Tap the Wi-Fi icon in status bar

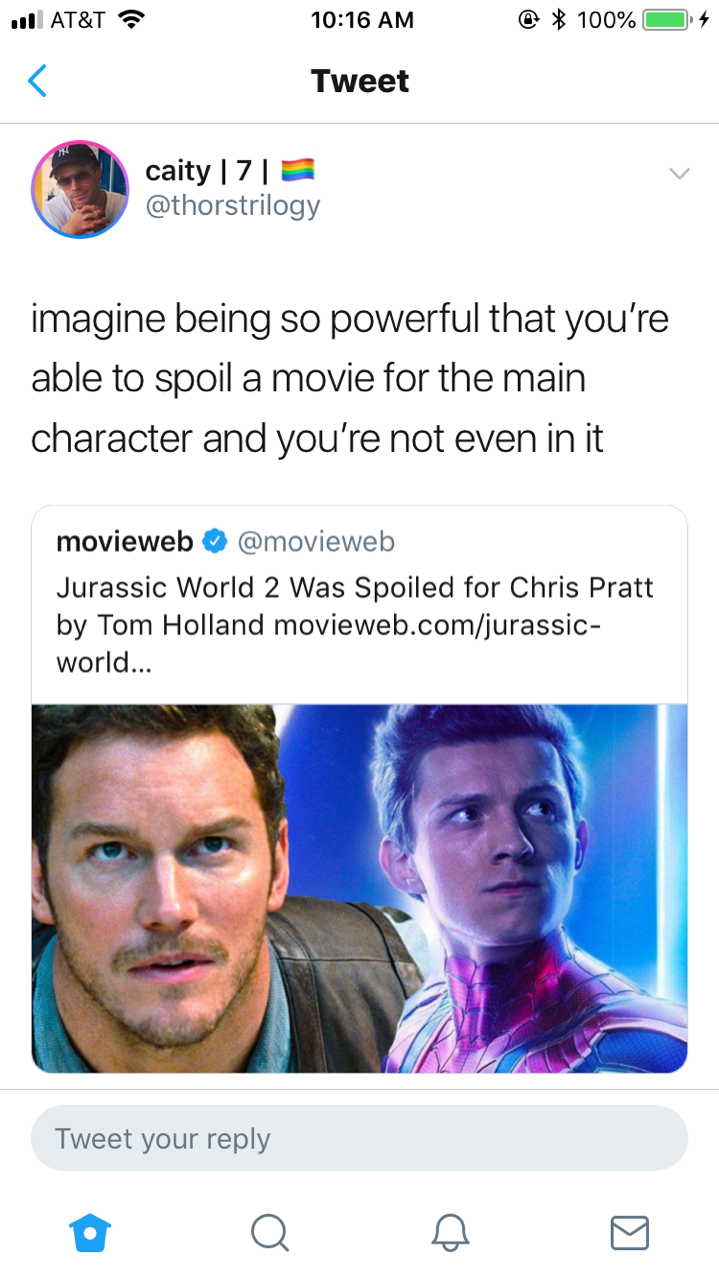click(130, 19)
